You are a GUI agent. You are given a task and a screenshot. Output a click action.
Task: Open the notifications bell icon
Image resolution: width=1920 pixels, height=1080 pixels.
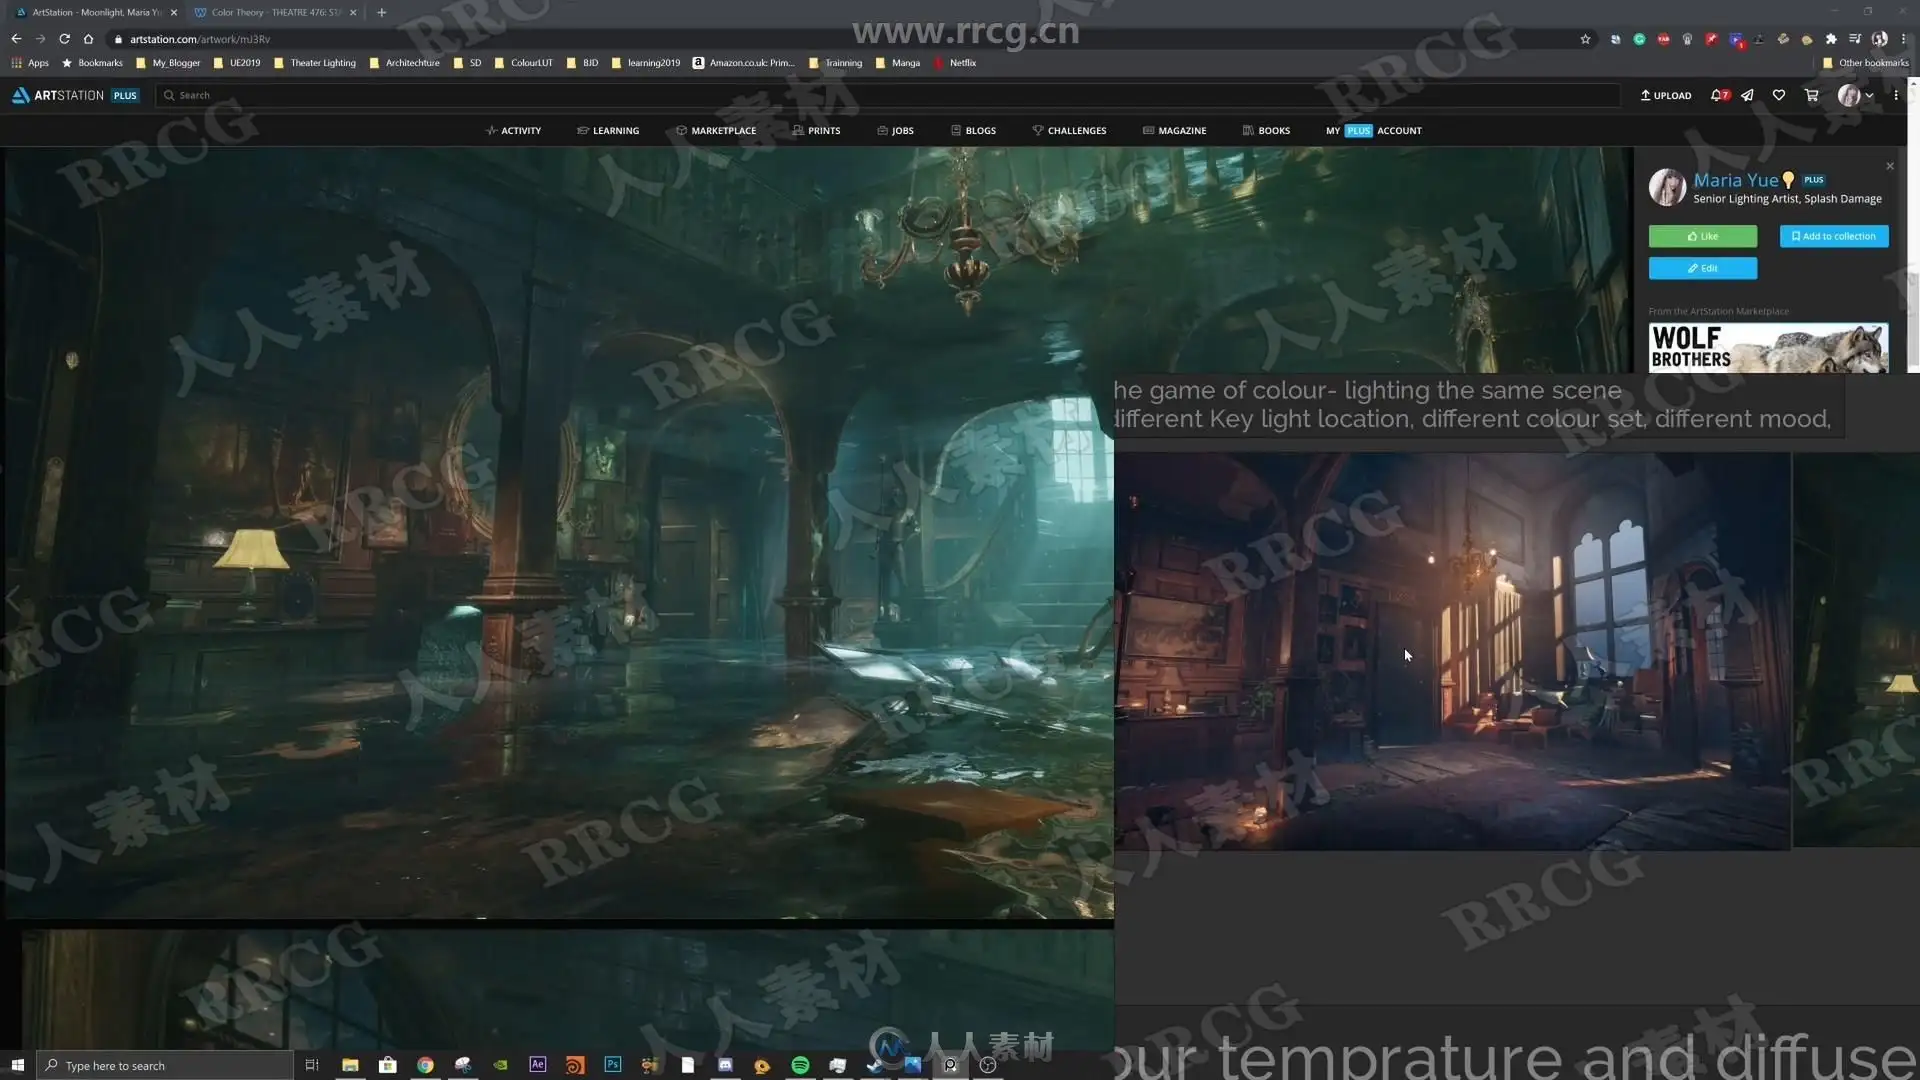tap(1717, 95)
